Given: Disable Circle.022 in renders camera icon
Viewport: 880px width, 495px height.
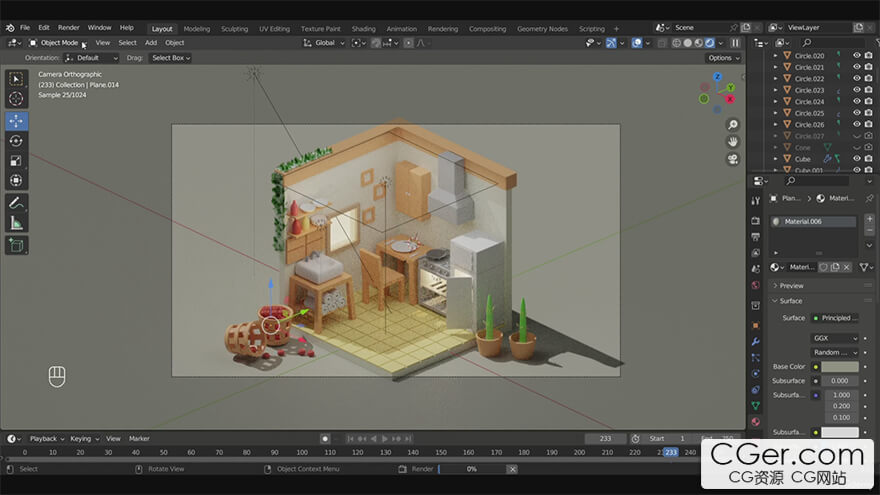Looking at the screenshot, I should [x=868, y=79].
